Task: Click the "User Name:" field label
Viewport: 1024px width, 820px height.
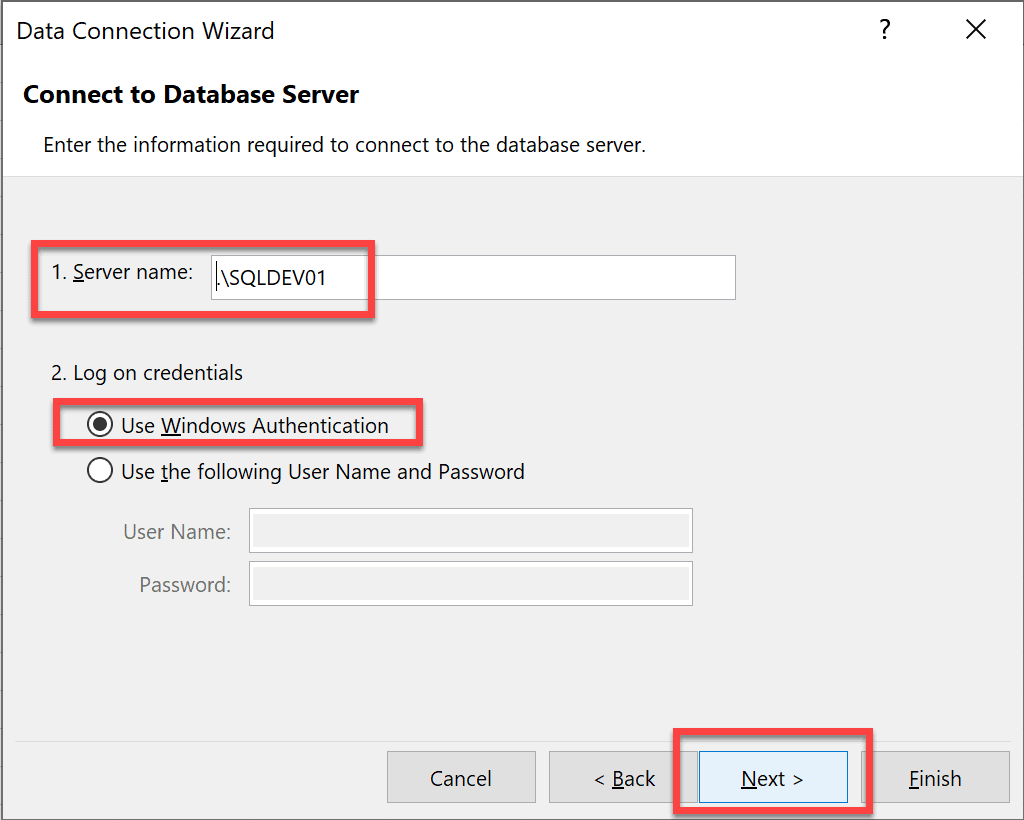Action: 177,532
